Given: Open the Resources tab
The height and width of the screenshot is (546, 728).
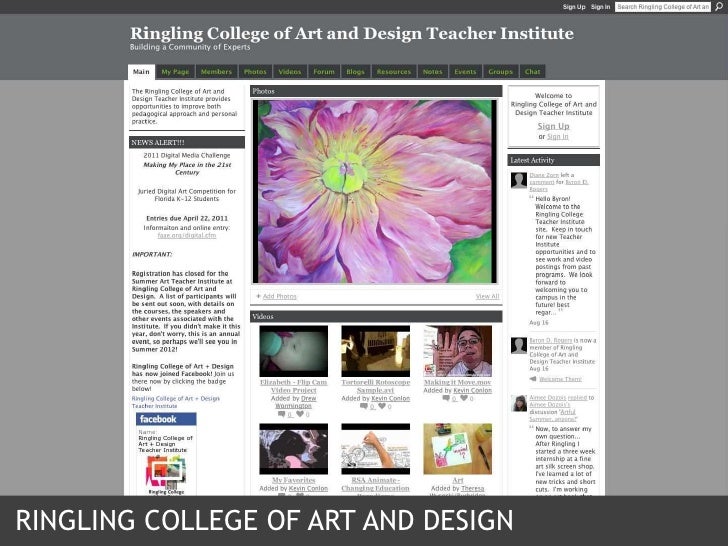Looking at the screenshot, I should pos(394,72).
